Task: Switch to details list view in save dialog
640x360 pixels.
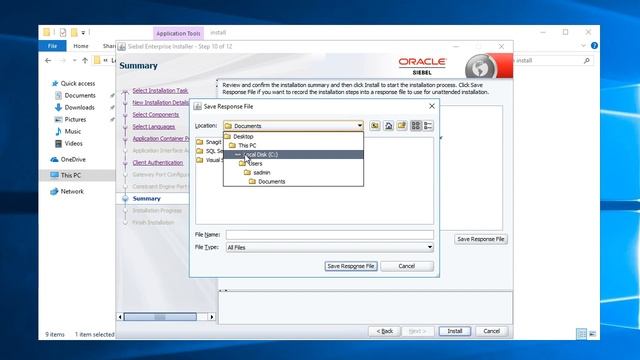Action: pyautogui.click(x=428, y=126)
